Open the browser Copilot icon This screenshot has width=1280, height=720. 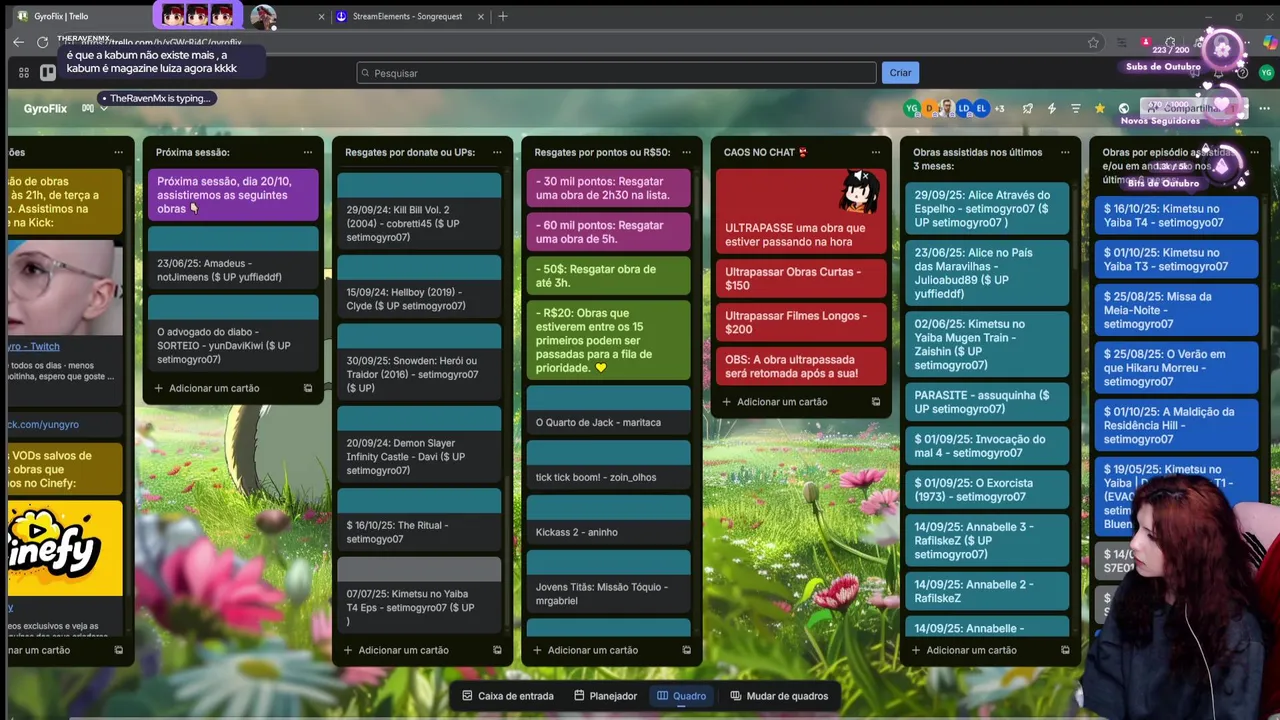[1270, 42]
